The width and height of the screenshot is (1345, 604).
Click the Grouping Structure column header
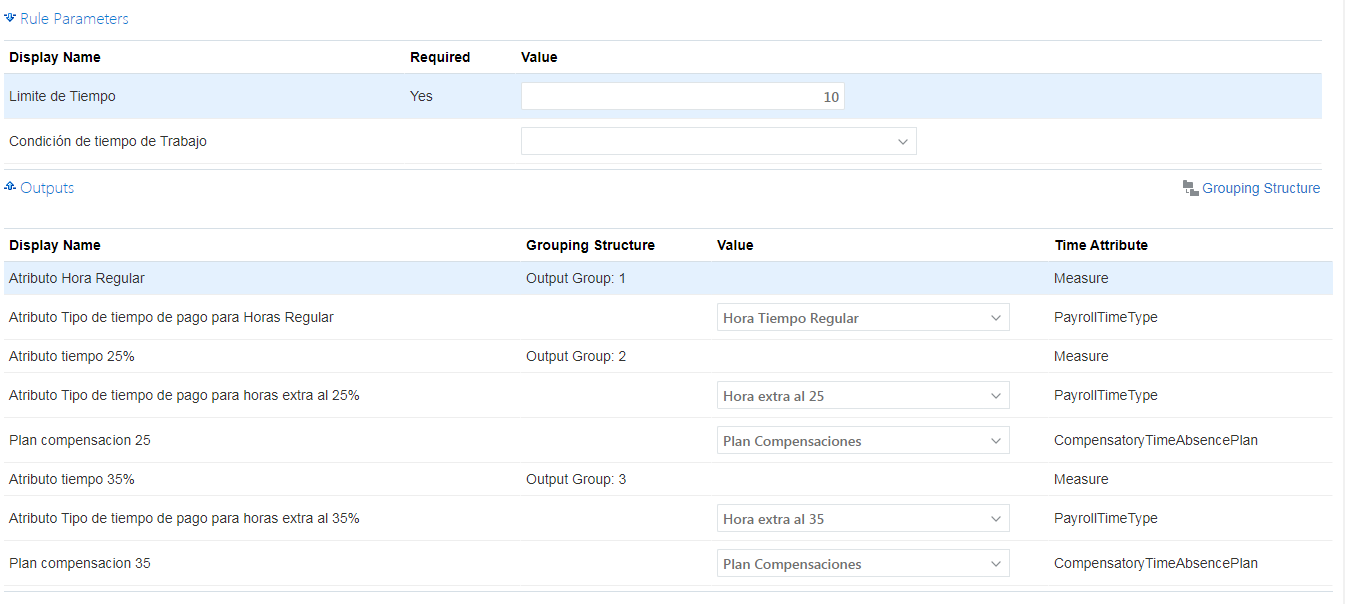pyautogui.click(x=590, y=245)
